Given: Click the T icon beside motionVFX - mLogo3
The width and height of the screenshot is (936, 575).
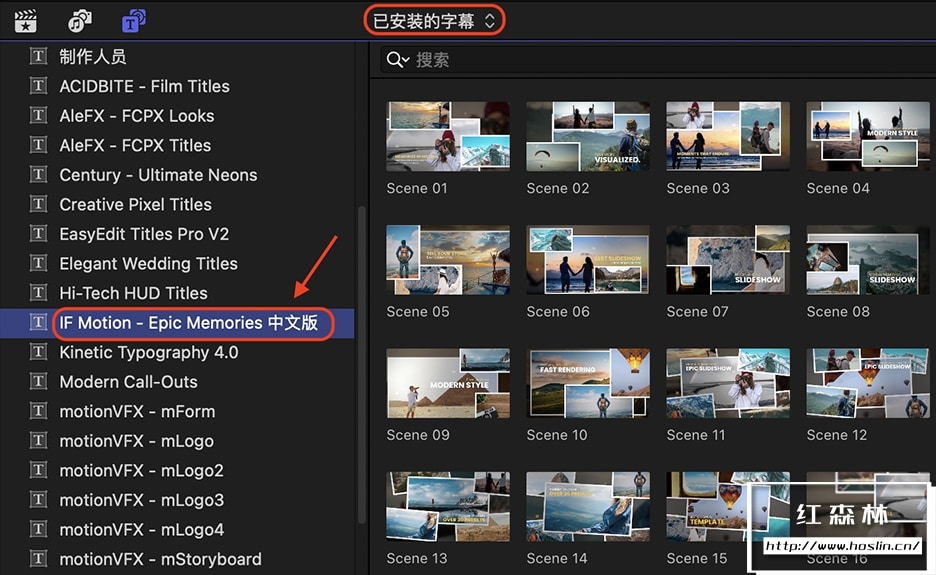Looking at the screenshot, I should 38,499.
